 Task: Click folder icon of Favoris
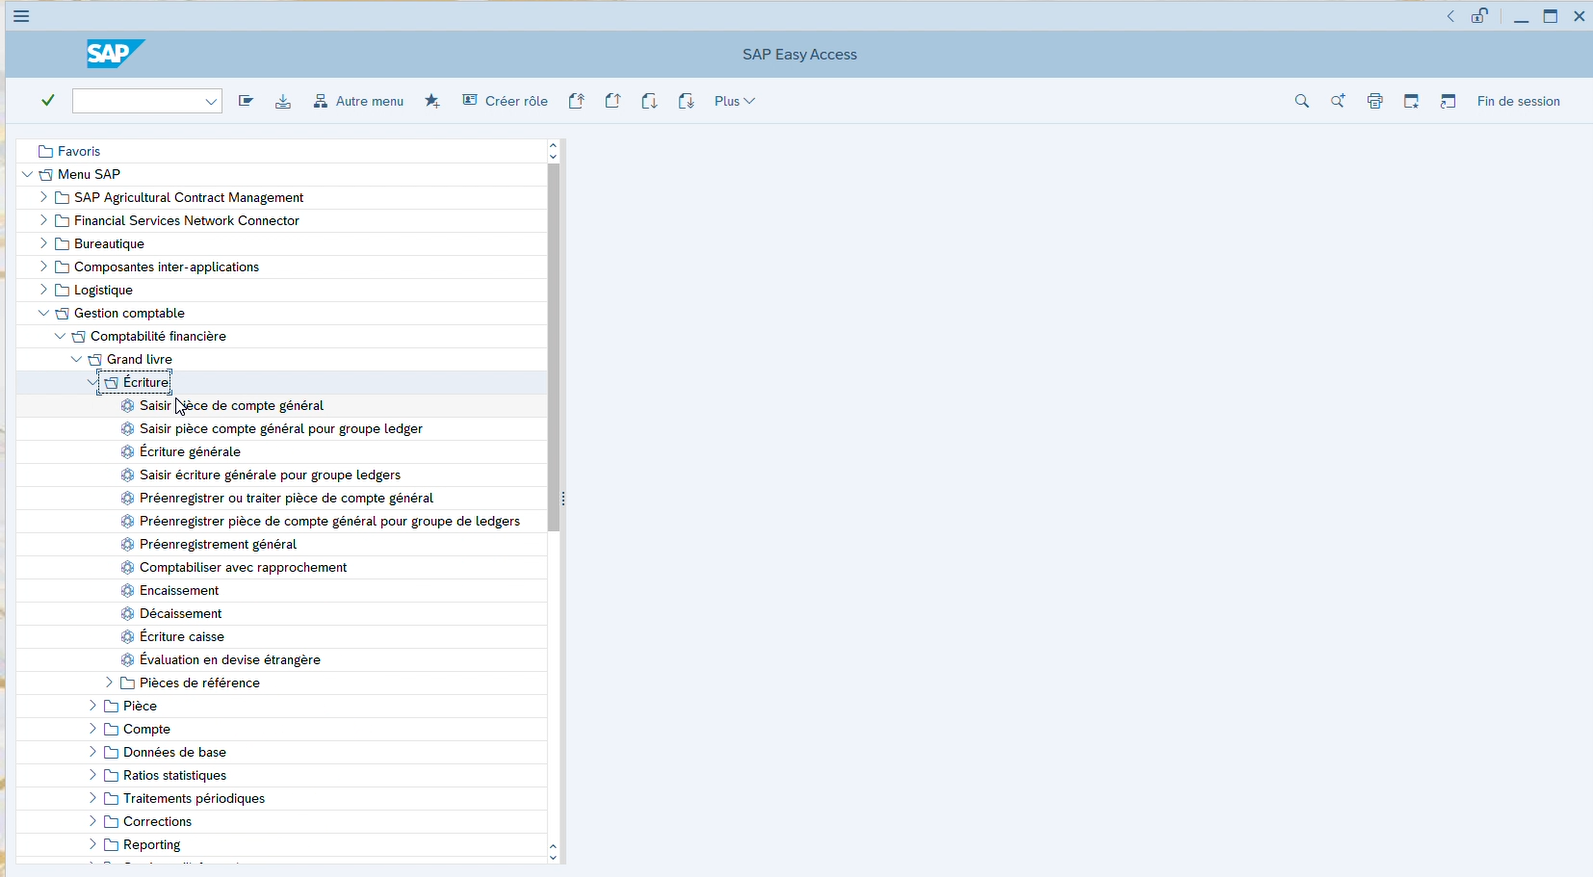click(45, 151)
